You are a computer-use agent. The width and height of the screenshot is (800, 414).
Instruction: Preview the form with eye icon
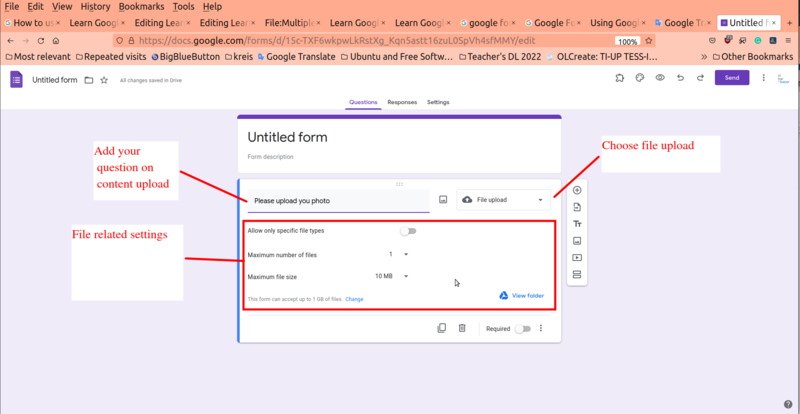[660, 78]
